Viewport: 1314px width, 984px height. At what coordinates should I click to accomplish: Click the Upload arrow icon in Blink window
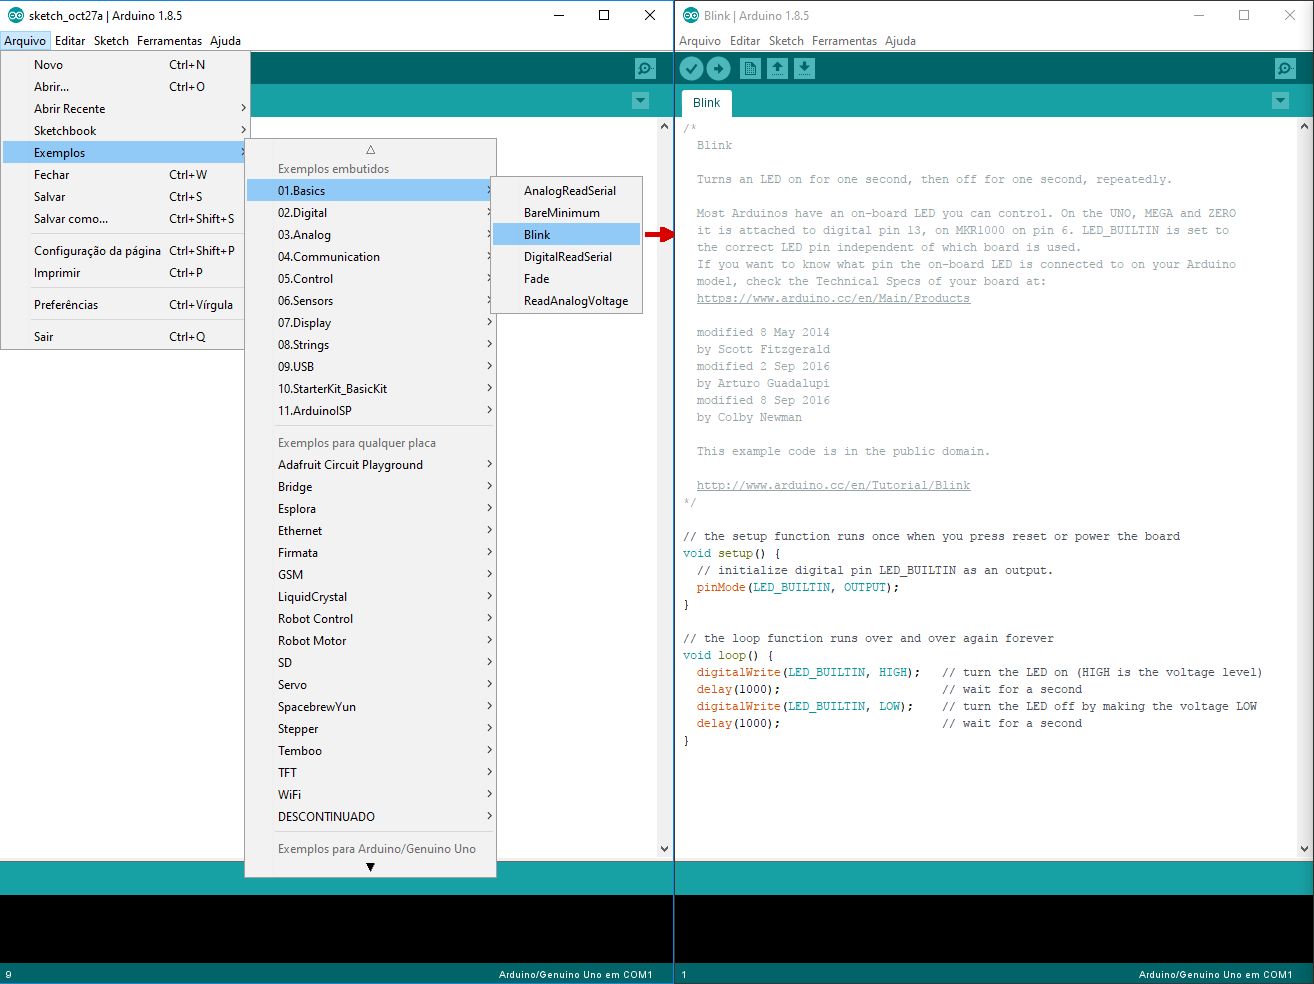click(x=719, y=68)
